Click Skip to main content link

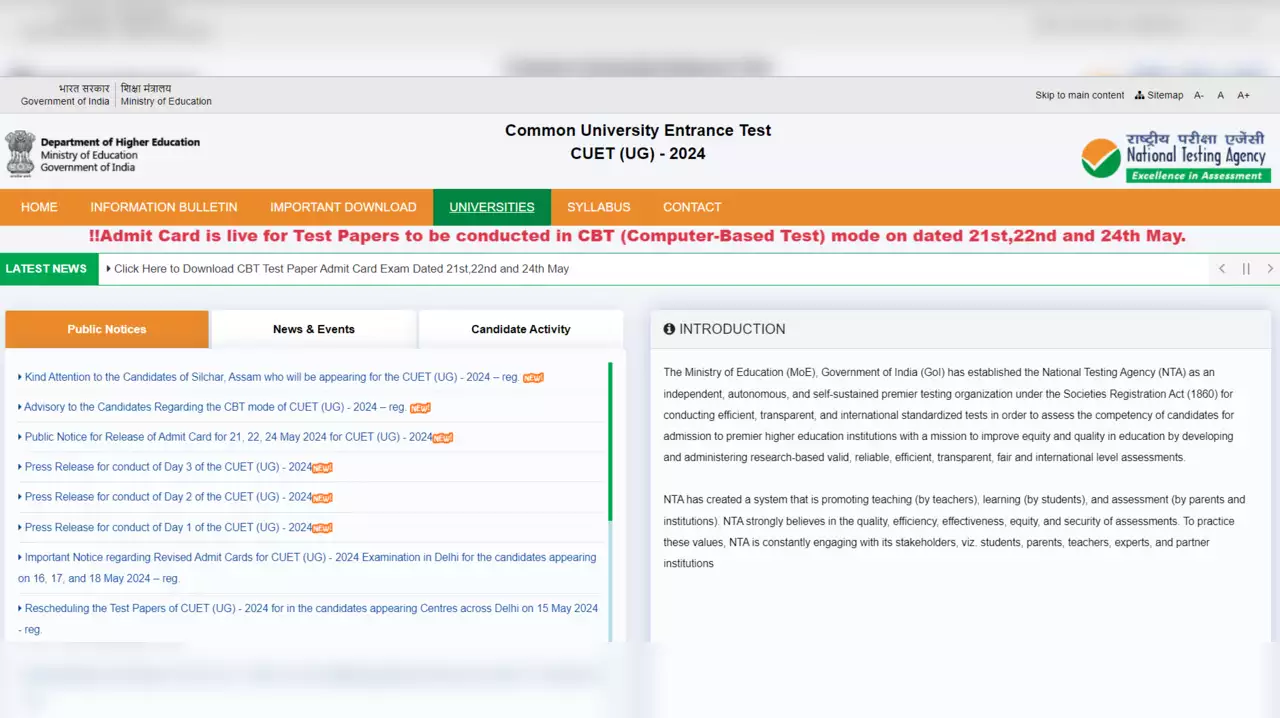tap(1080, 95)
